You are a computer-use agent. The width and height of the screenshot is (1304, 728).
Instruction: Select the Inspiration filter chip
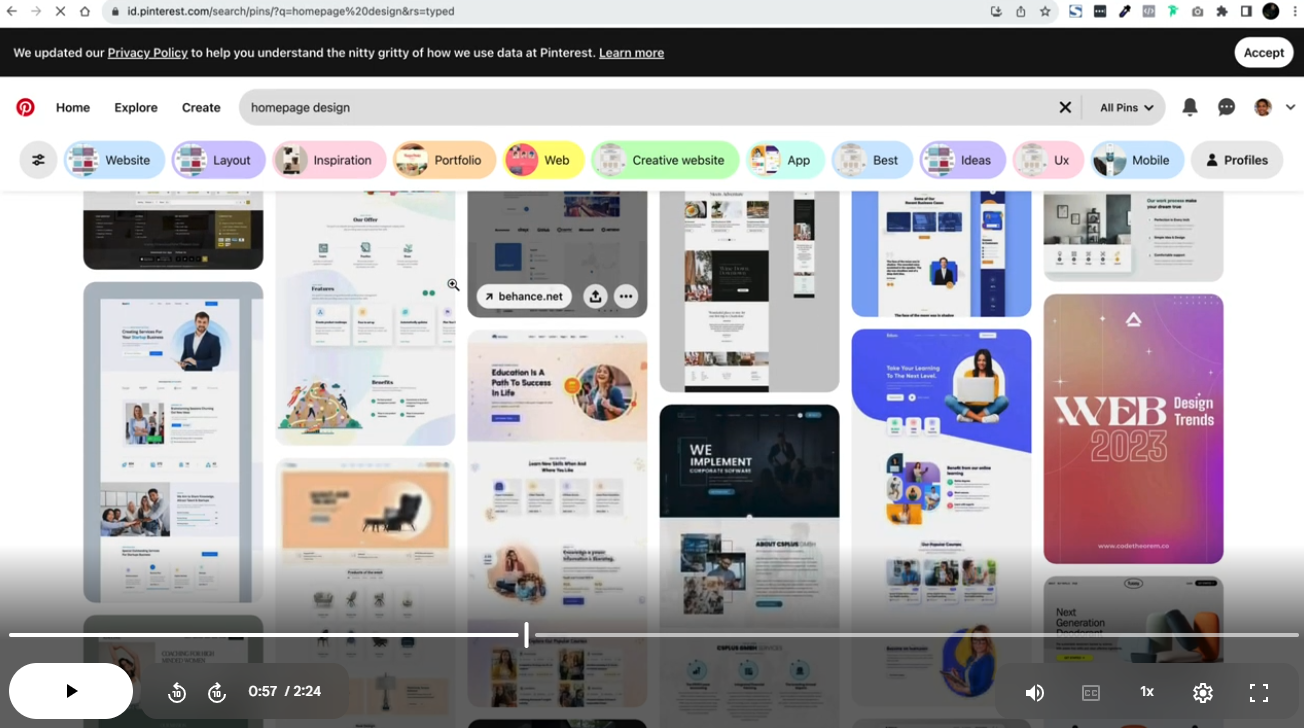pyautogui.click(x=329, y=160)
